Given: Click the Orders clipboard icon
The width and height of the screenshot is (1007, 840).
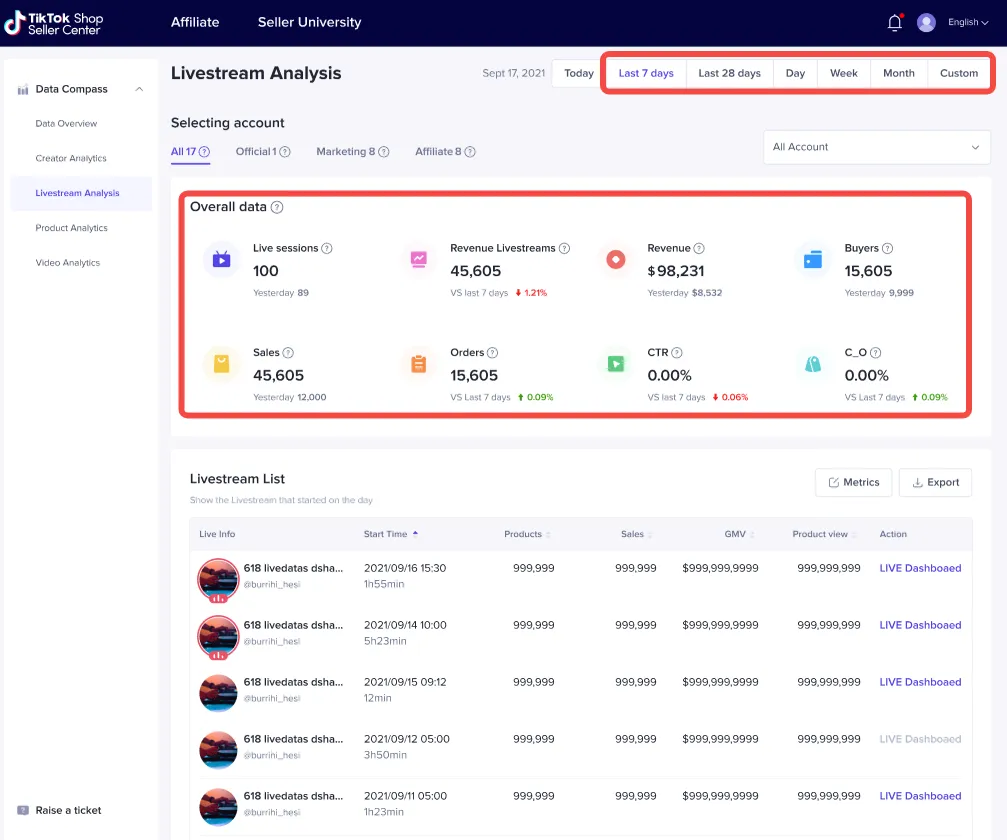Looking at the screenshot, I should [418, 364].
